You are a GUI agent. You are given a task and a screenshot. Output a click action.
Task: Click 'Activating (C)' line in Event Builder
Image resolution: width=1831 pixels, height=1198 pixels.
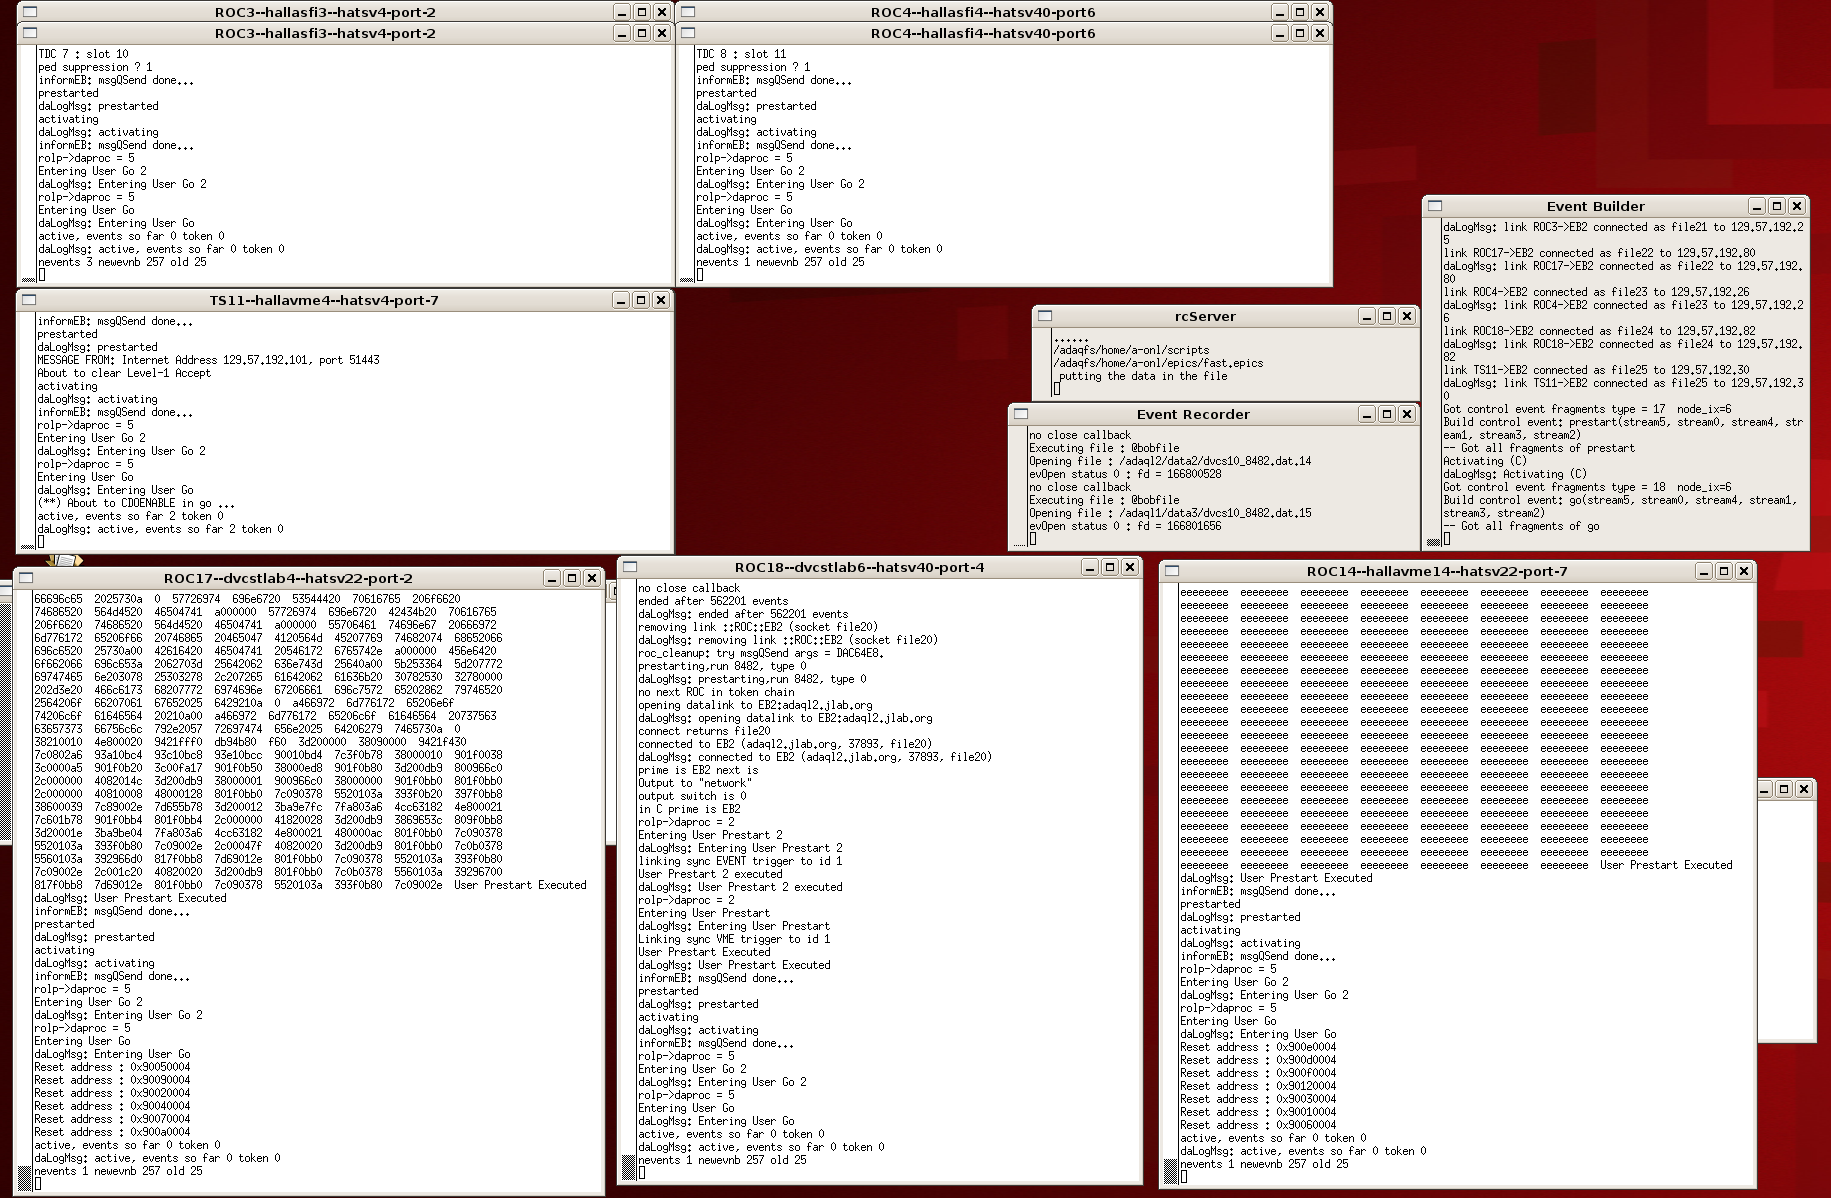pyautogui.click(x=1485, y=461)
